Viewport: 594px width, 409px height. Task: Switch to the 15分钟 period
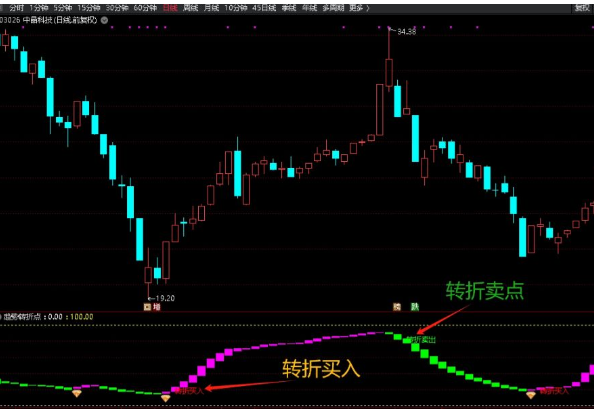click(89, 8)
